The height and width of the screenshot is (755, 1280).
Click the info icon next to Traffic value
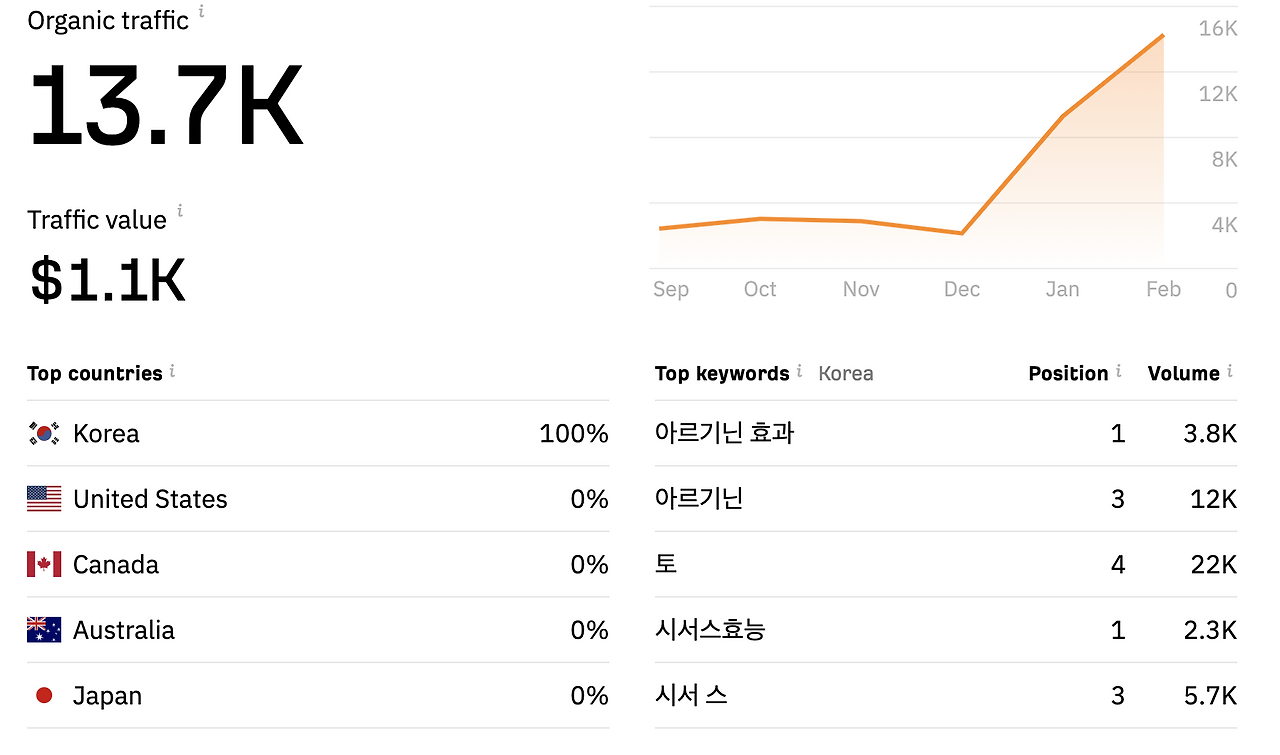[x=180, y=210]
